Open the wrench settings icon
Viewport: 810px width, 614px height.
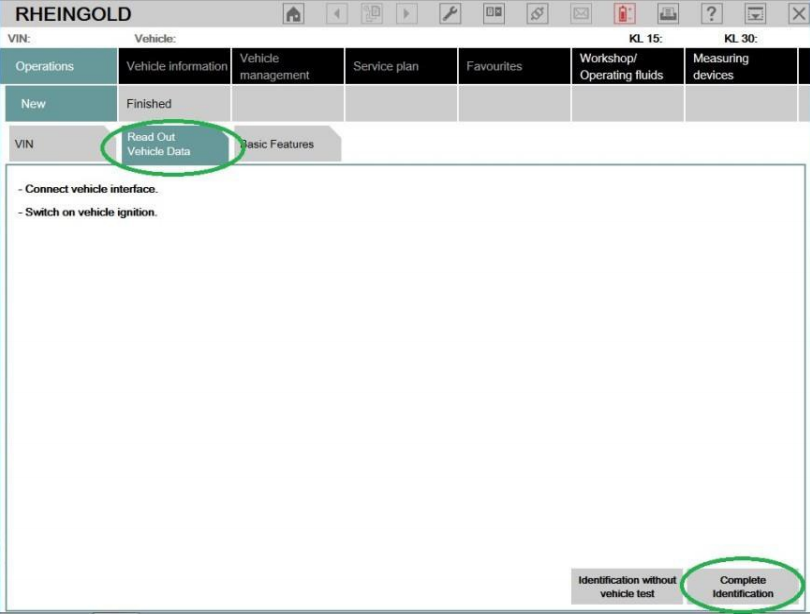point(449,13)
